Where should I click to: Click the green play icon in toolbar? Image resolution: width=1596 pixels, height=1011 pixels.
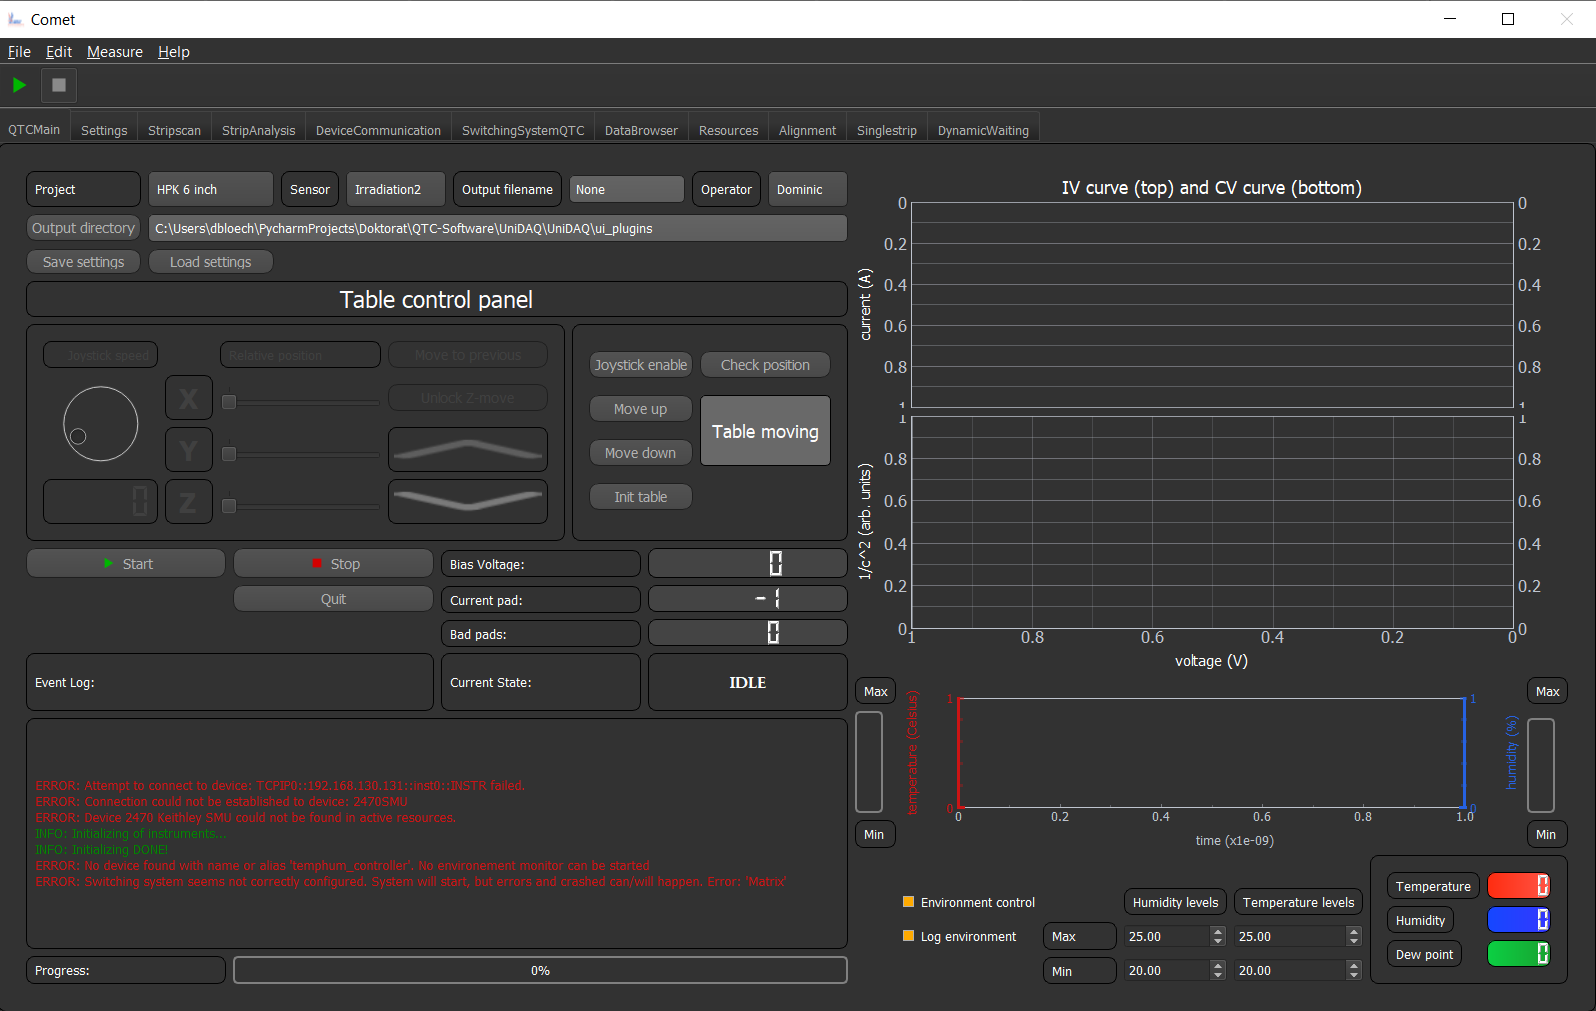pos(19,85)
